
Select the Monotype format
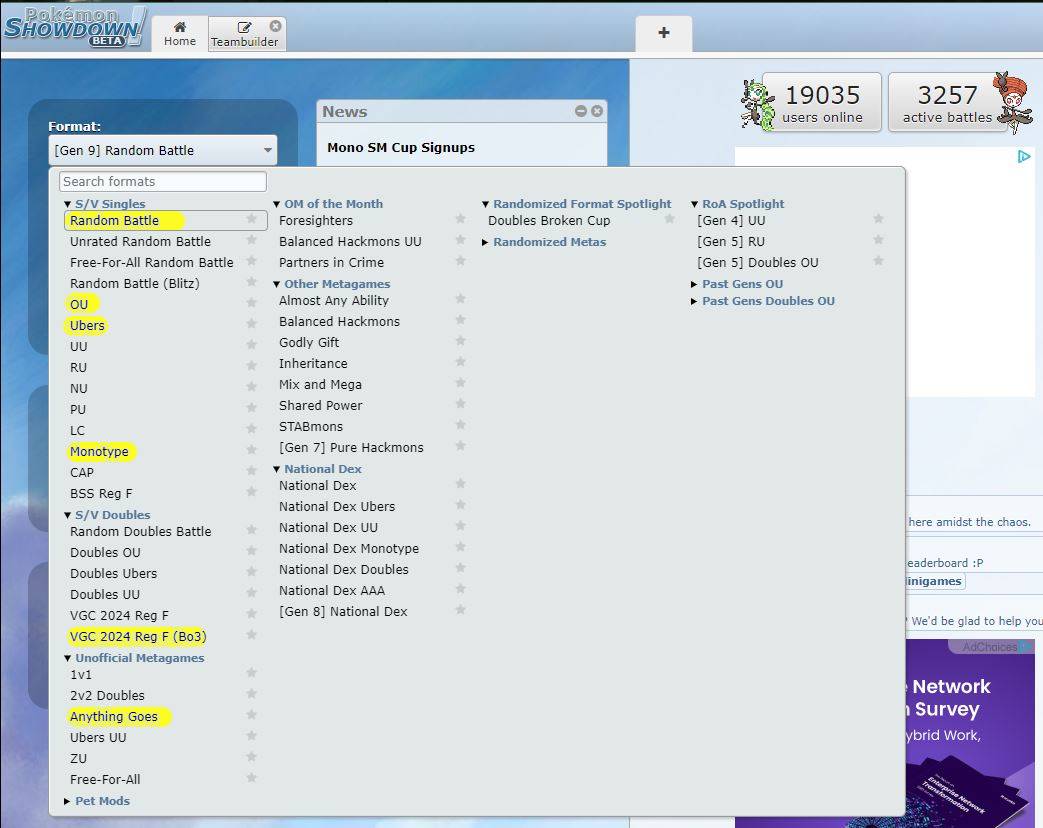click(99, 452)
